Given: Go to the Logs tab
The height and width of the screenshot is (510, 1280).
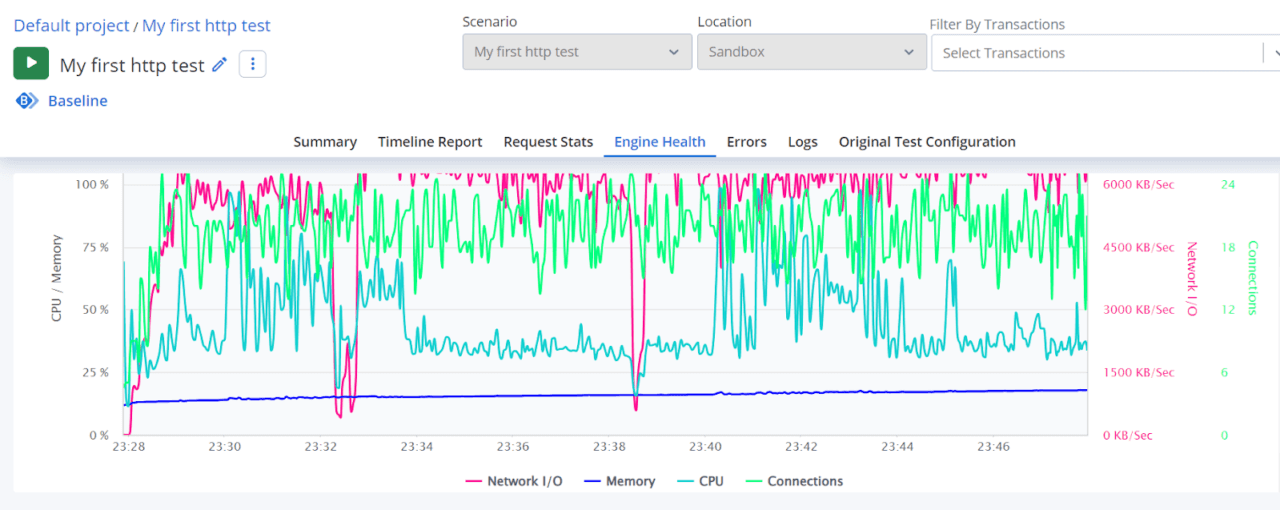Looking at the screenshot, I should coord(802,142).
